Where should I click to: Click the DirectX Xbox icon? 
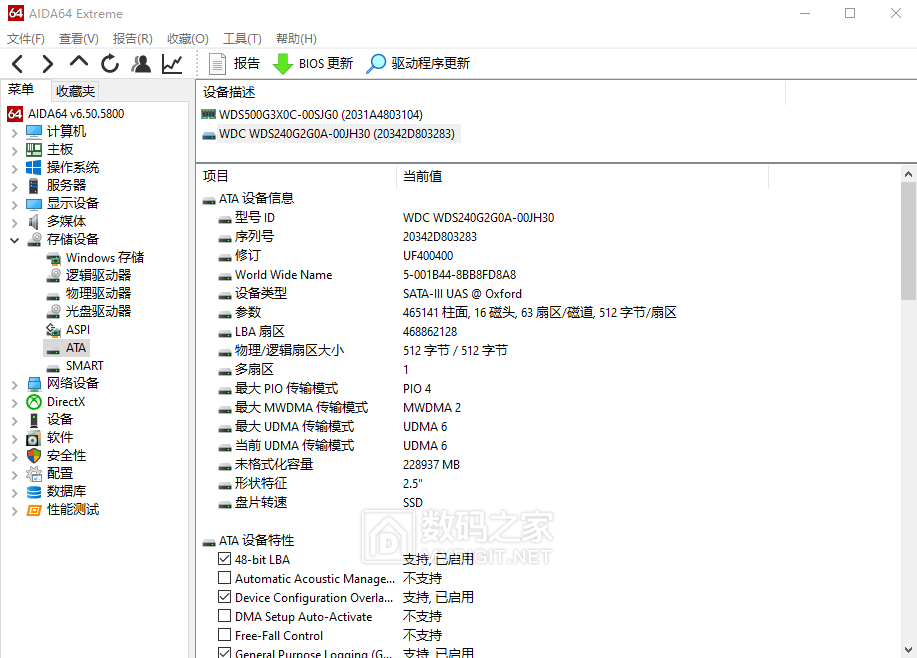pyautogui.click(x=34, y=402)
